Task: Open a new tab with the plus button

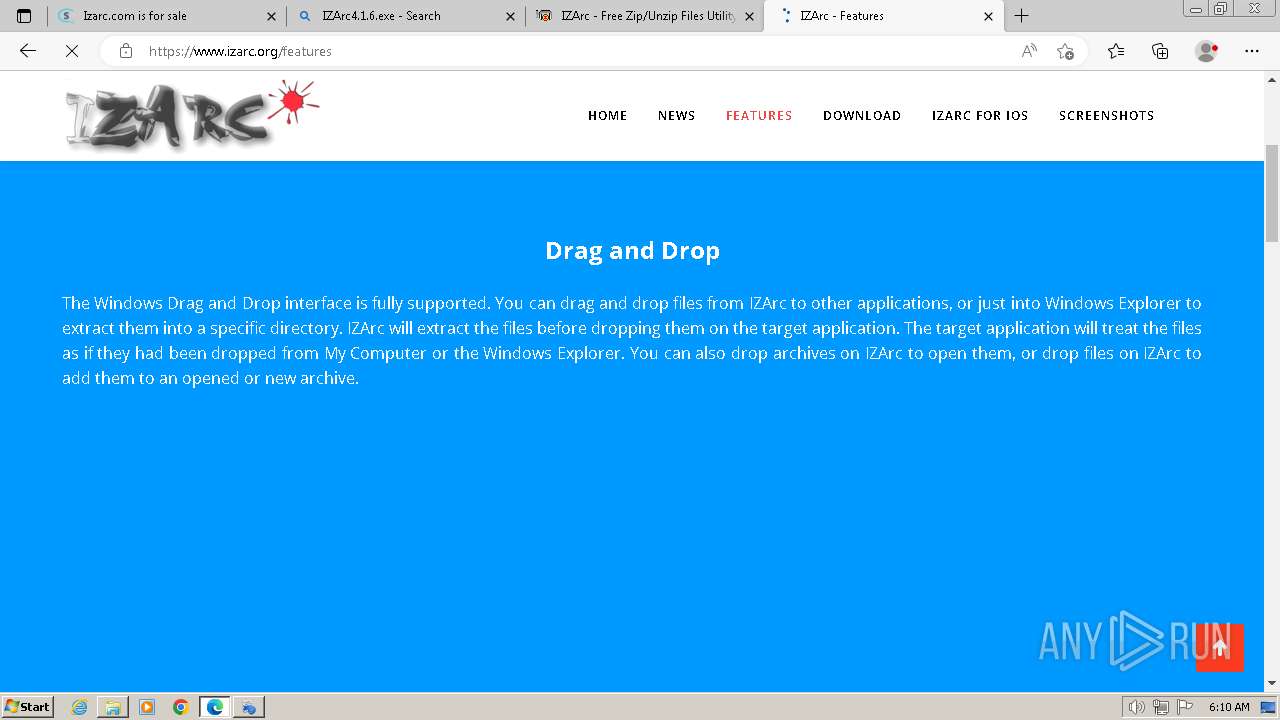Action: click(1021, 16)
